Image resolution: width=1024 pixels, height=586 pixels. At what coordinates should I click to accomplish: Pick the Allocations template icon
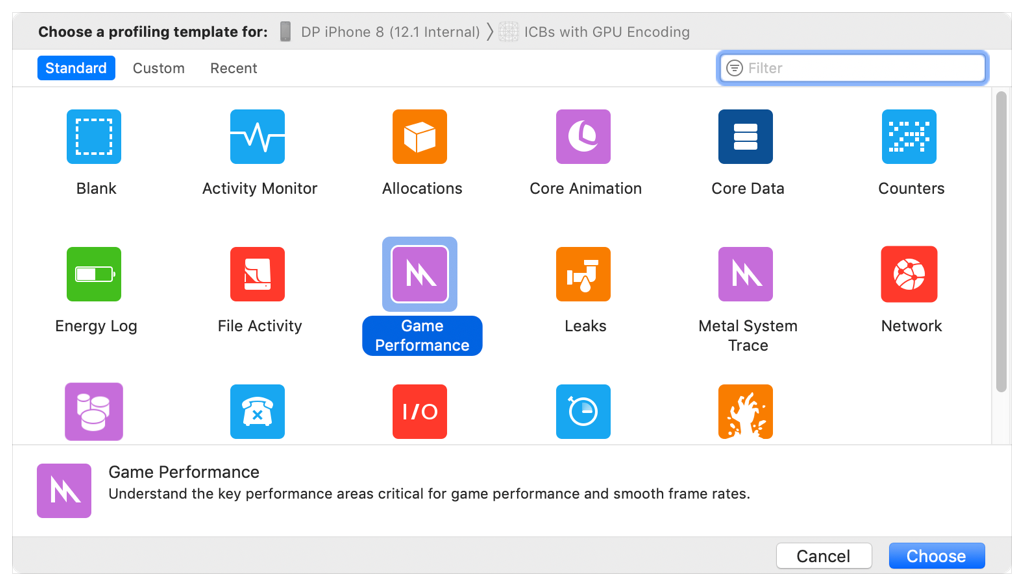(420, 137)
